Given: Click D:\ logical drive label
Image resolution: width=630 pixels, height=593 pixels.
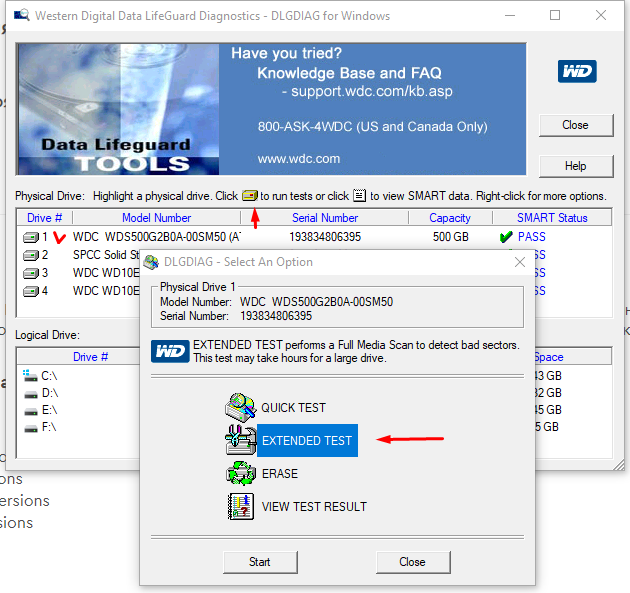Looking at the screenshot, I should point(50,393).
